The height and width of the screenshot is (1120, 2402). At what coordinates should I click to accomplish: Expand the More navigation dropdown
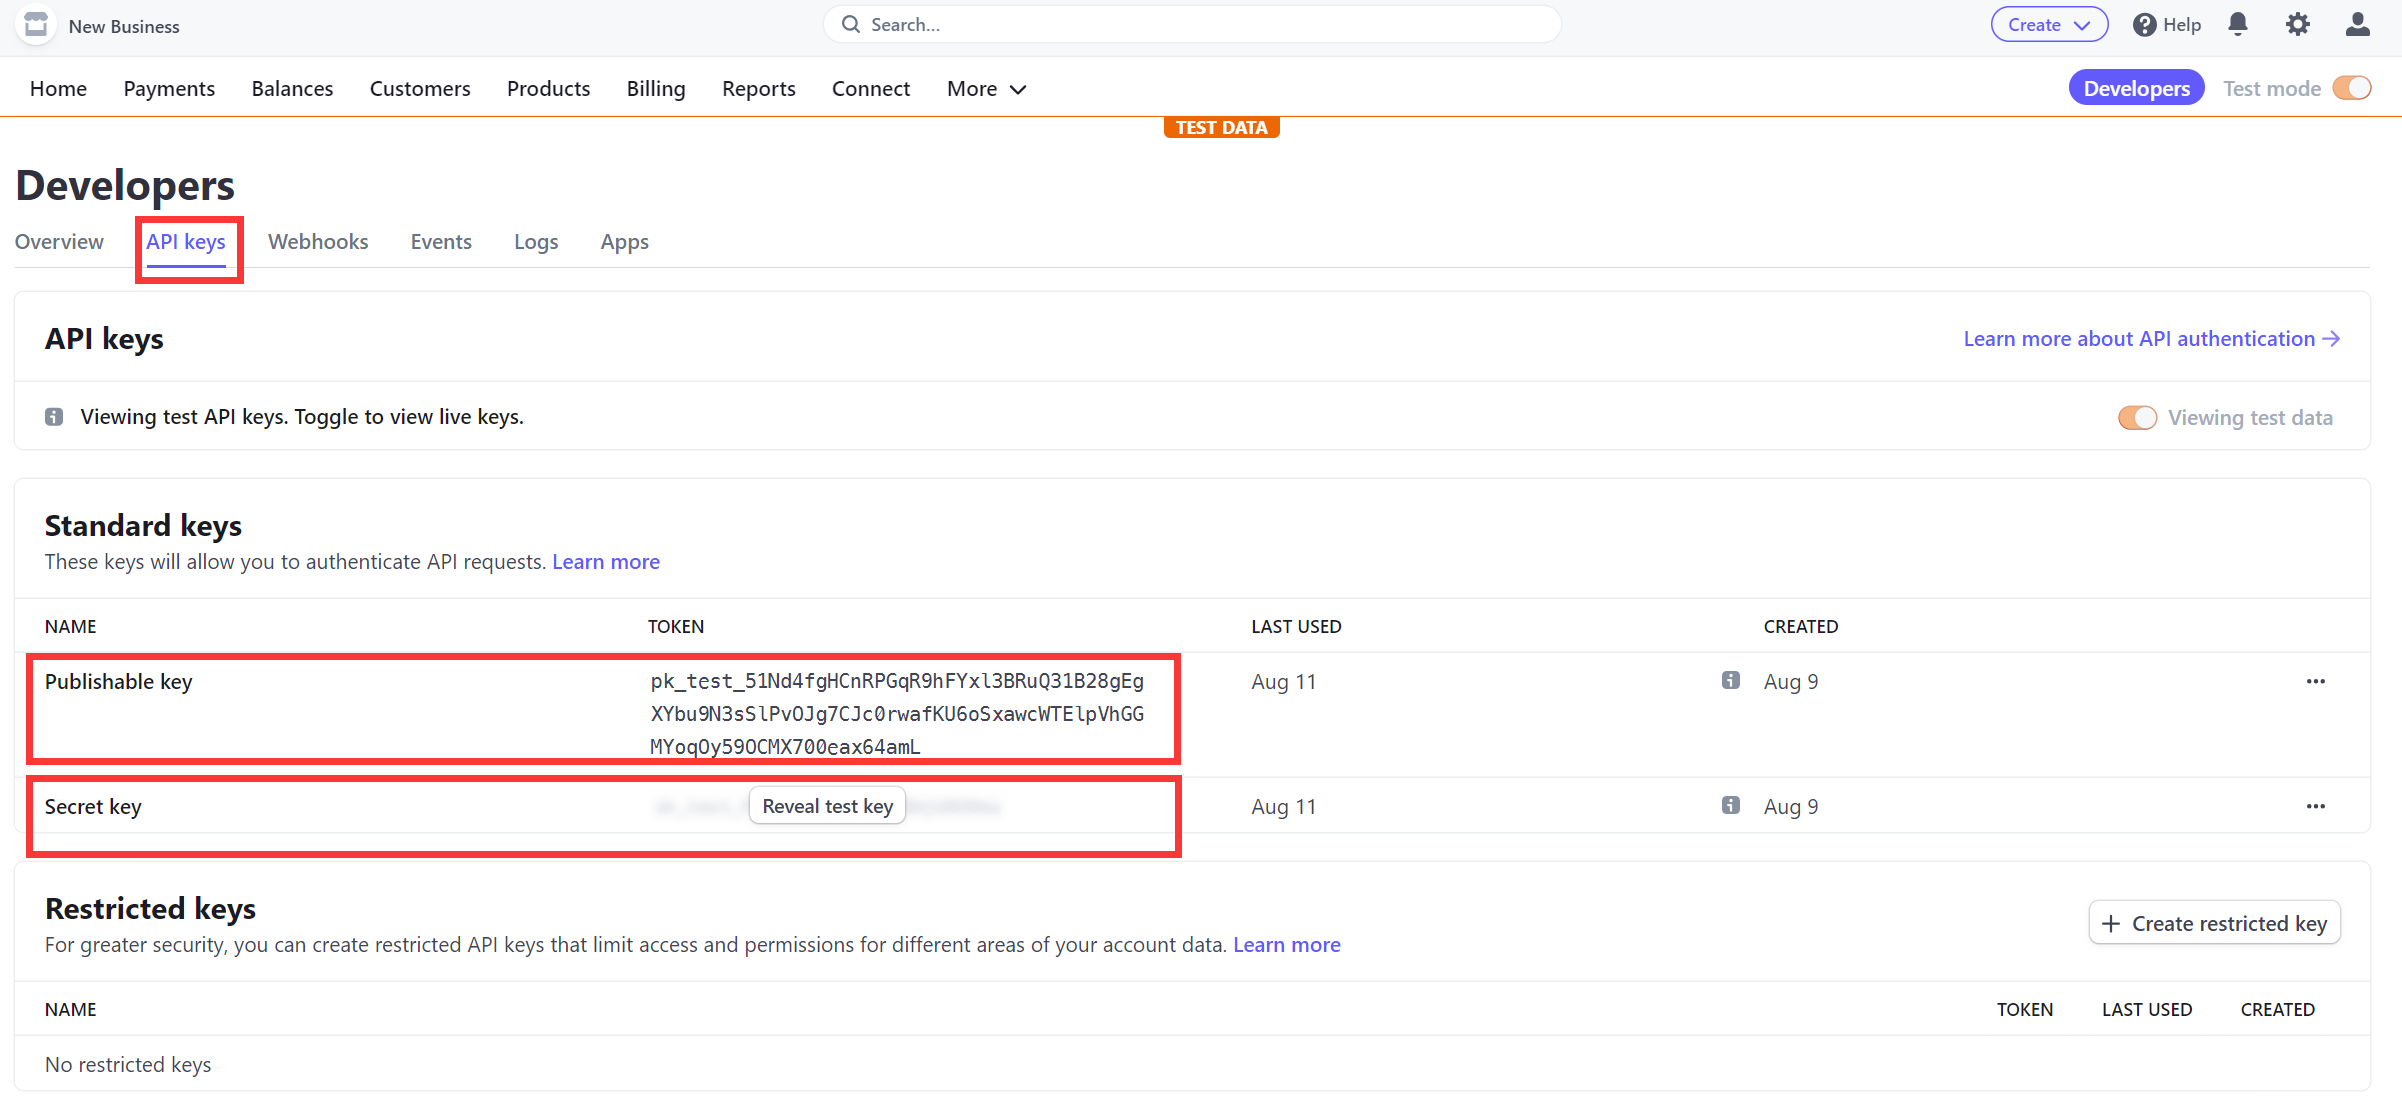point(987,87)
